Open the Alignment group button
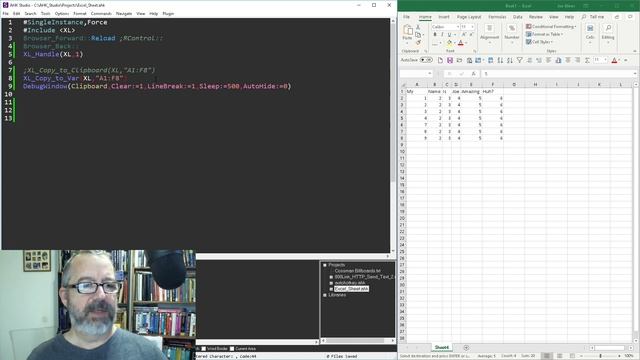Image resolution: width=640 pixels, height=360 pixels. (x=489, y=32)
